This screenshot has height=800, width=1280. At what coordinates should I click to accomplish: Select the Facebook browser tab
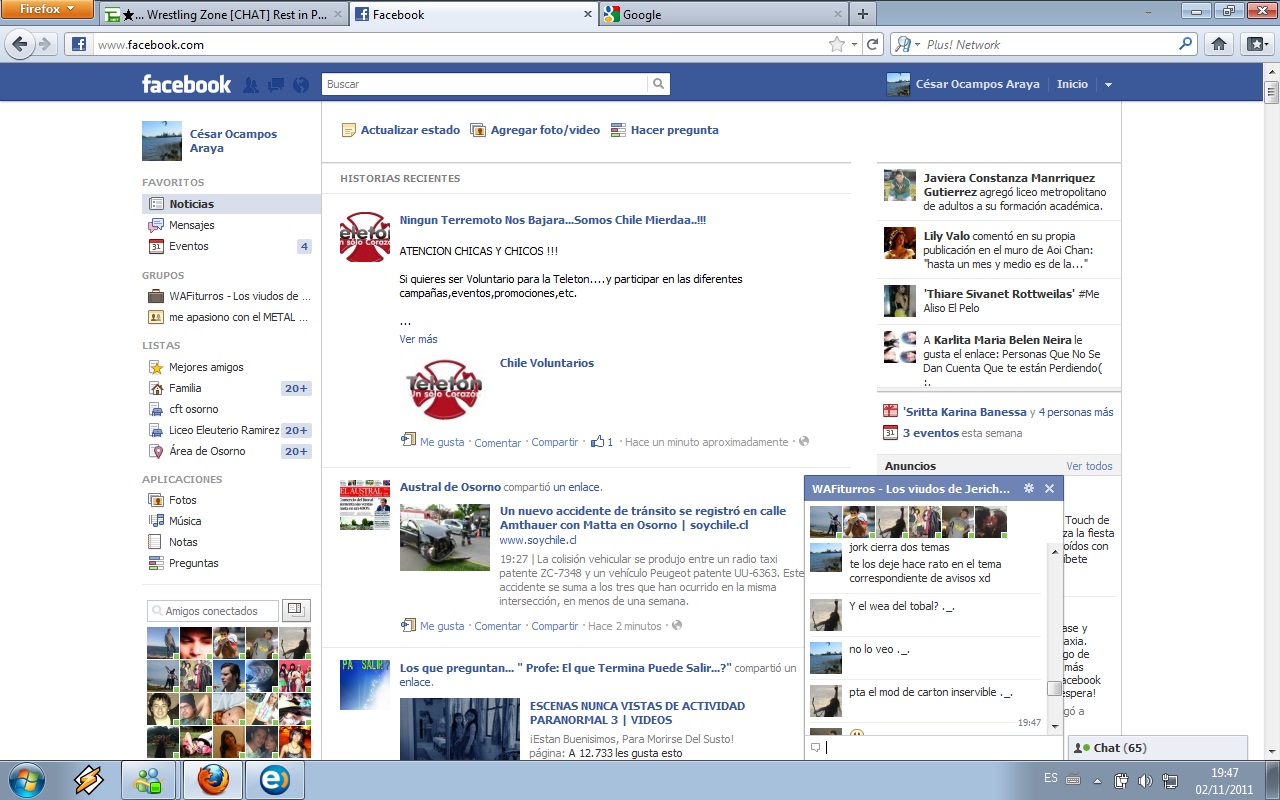(473, 15)
